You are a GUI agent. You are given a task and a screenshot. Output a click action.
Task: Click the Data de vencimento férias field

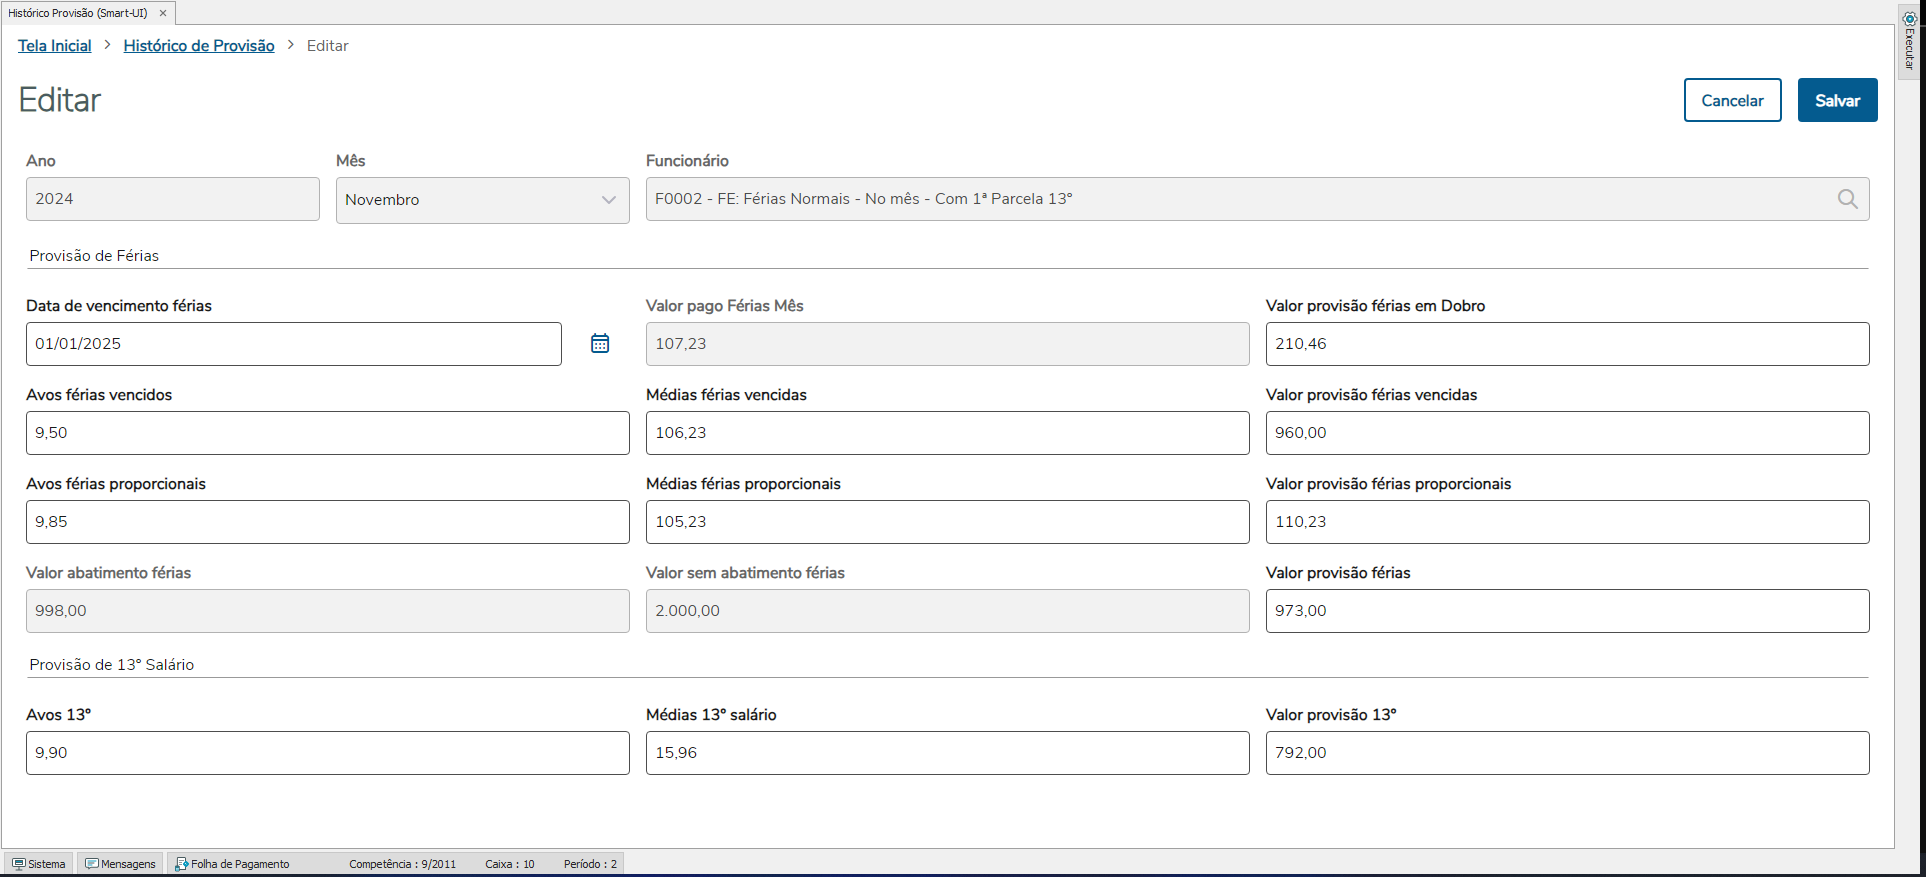(x=293, y=344)
